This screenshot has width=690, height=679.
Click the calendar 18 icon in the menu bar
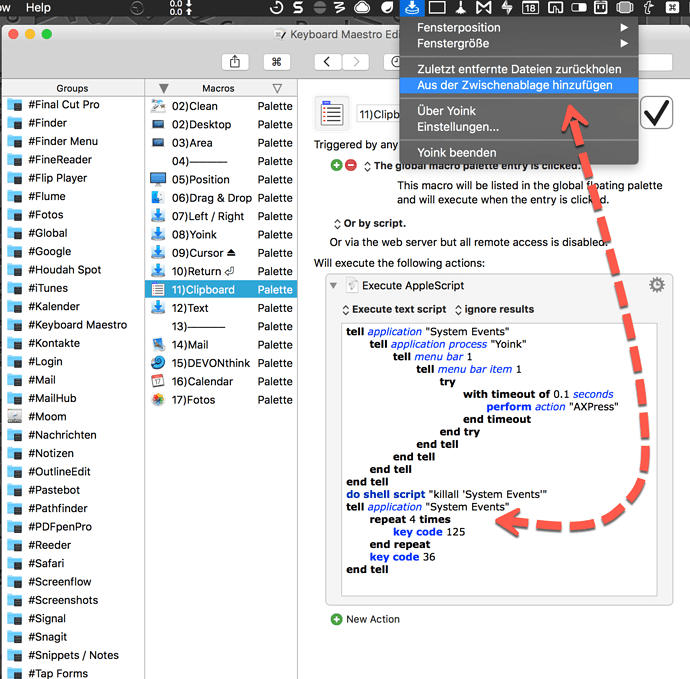(x=530, y=7)
